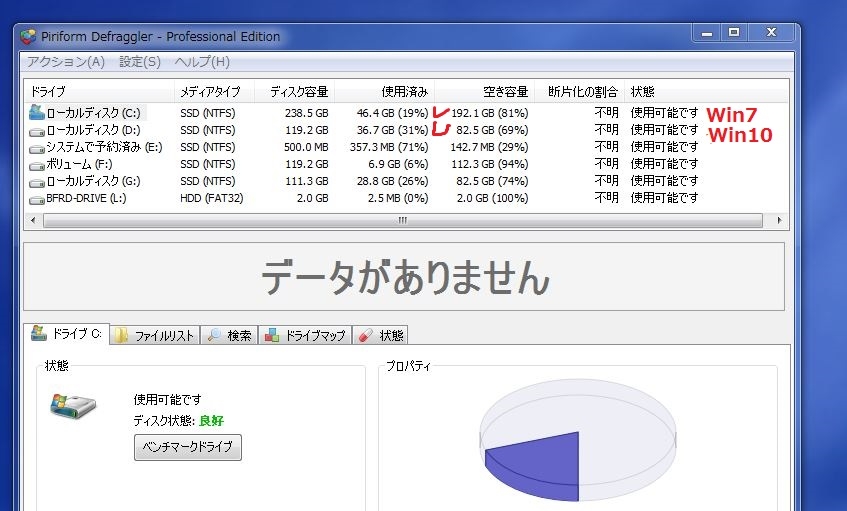Select the システムで予約済み (E:) row

(x=406, y=147)
